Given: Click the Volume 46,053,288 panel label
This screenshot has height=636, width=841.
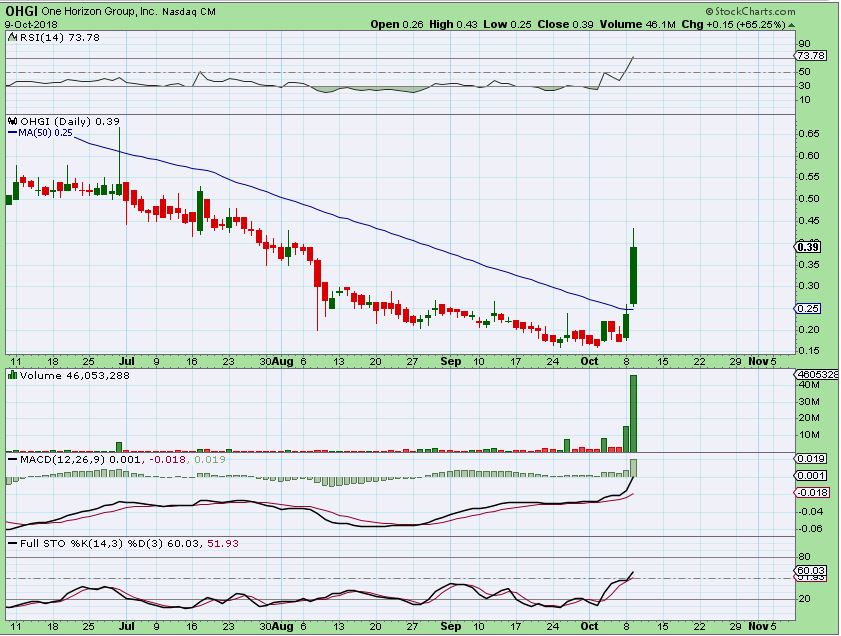Looking at the screenshot, I should pyautogui.click(x=75, y=375).
